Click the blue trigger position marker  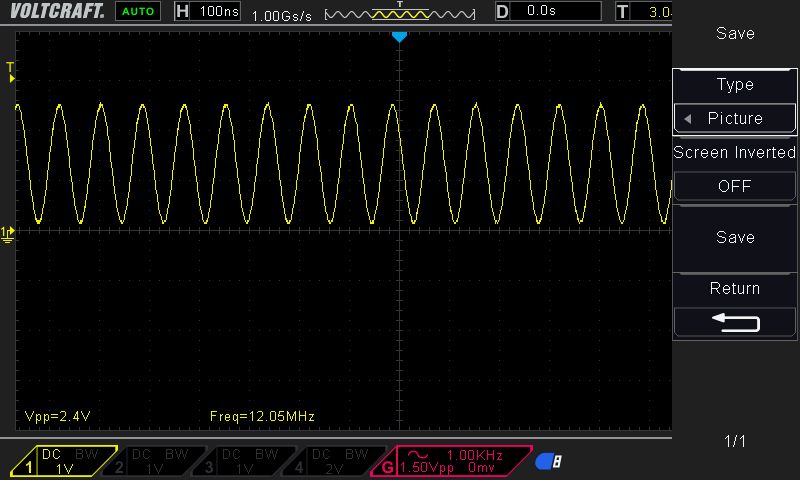399,37
